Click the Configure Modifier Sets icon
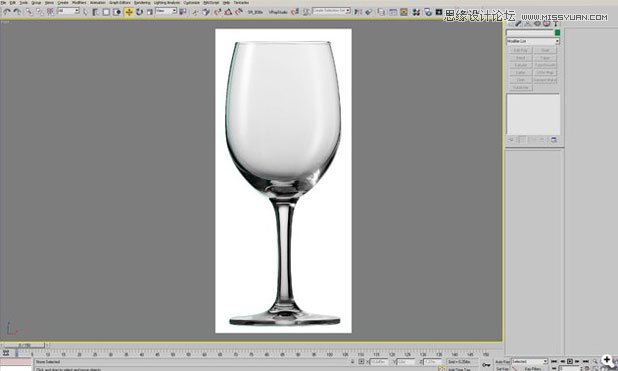The height and width of the screenshot is (371, 618). (x=554, y=140)
